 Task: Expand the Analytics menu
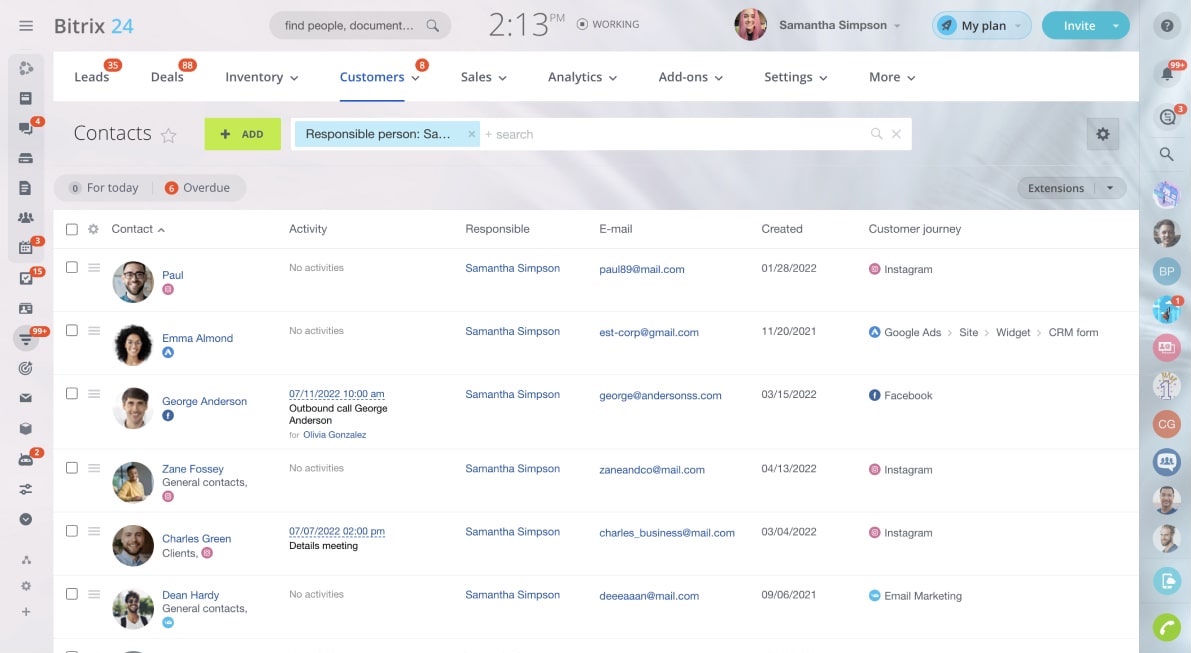pos(582,77)
